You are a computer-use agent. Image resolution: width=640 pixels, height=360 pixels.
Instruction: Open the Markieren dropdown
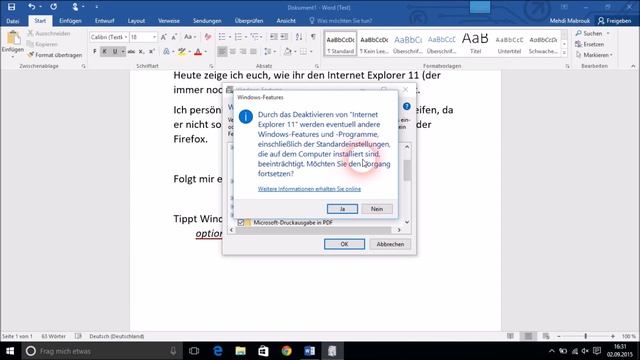tap(593, 55)
